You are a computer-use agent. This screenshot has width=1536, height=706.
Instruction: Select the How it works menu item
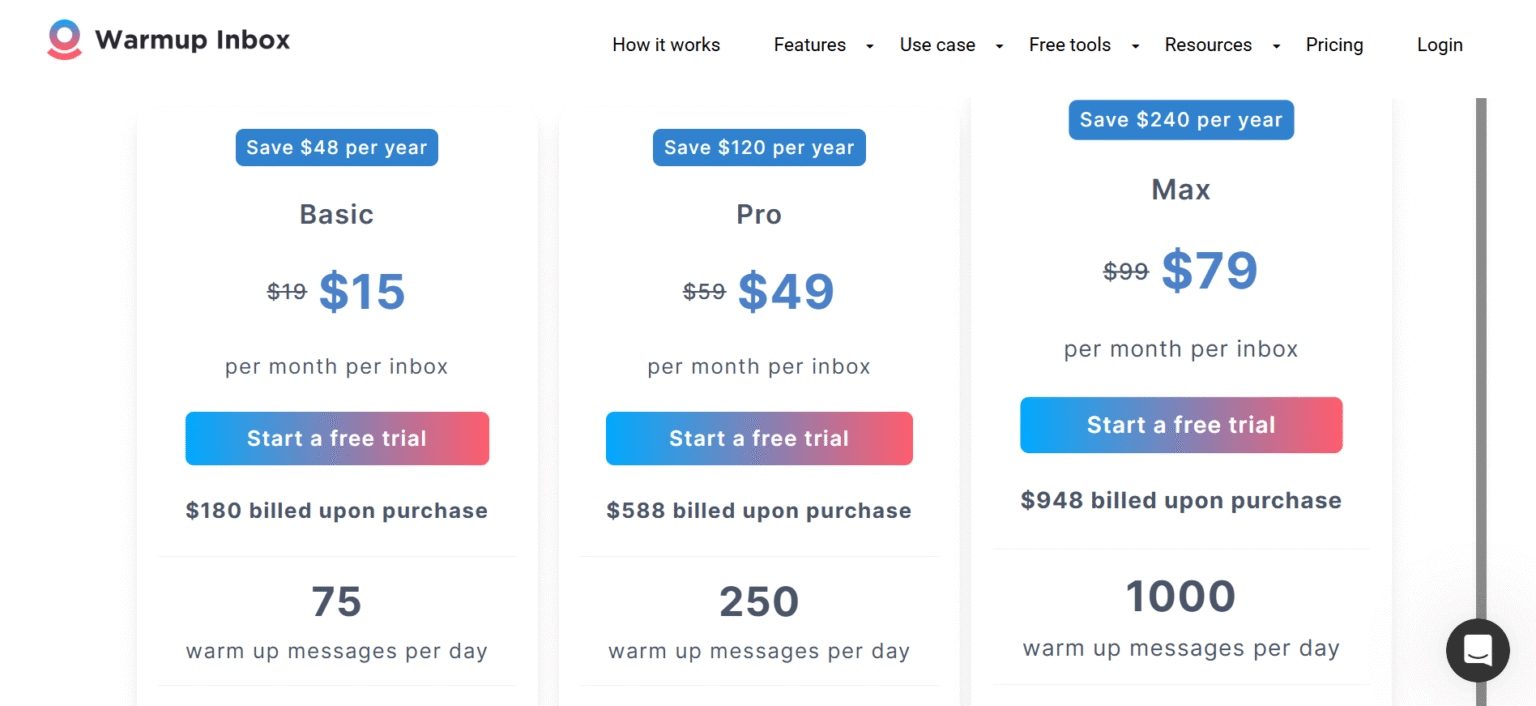(x=666, y=45)
